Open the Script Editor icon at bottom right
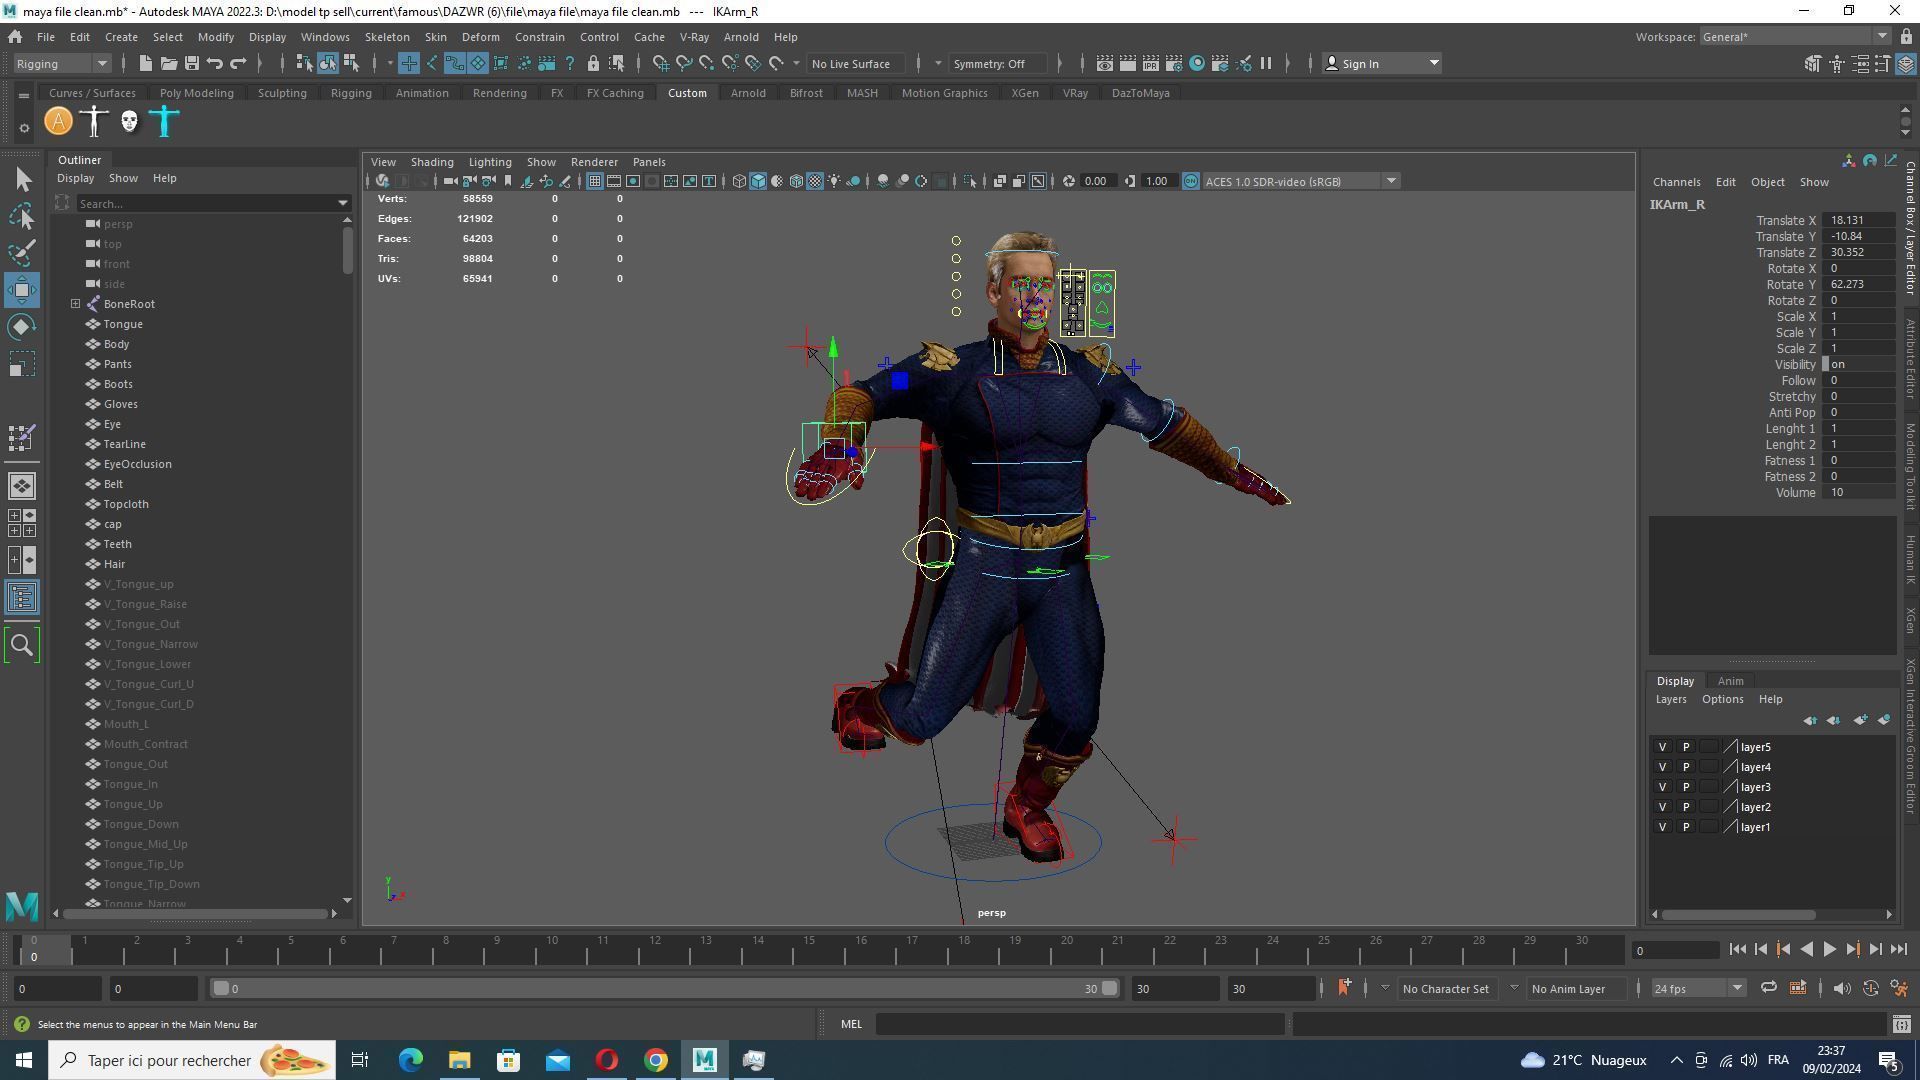The width and height of the screenshot is (1920, 1080). [1901, 1024]
